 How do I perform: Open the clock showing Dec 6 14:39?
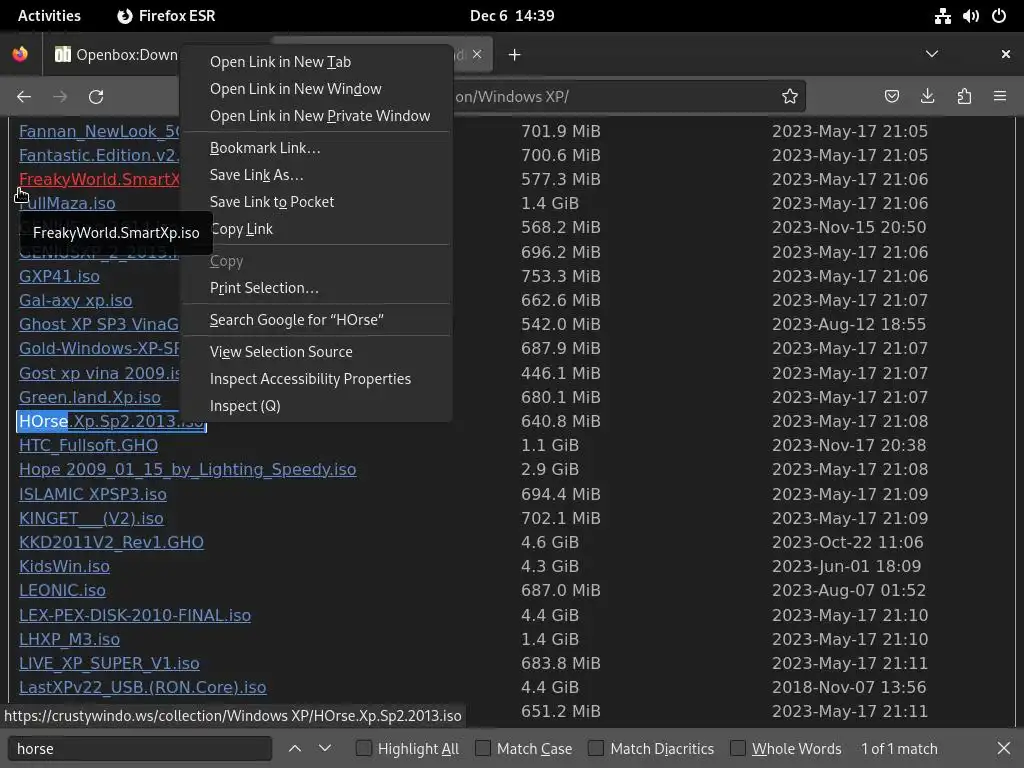point(512,16)
